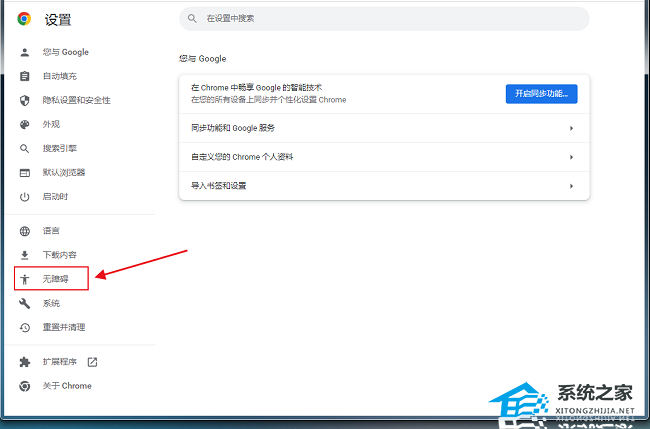
Task: Open 语言 settings
Action: point(51,231)
